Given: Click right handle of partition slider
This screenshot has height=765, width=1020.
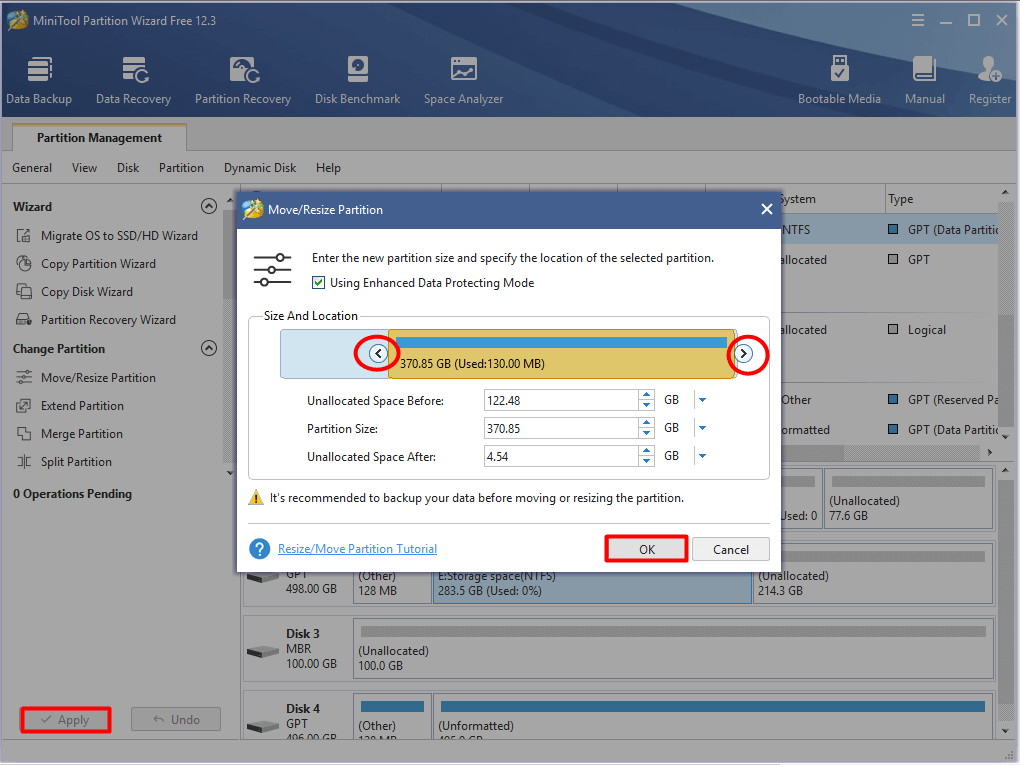Looking at the screenshot, I should (744, 353).
